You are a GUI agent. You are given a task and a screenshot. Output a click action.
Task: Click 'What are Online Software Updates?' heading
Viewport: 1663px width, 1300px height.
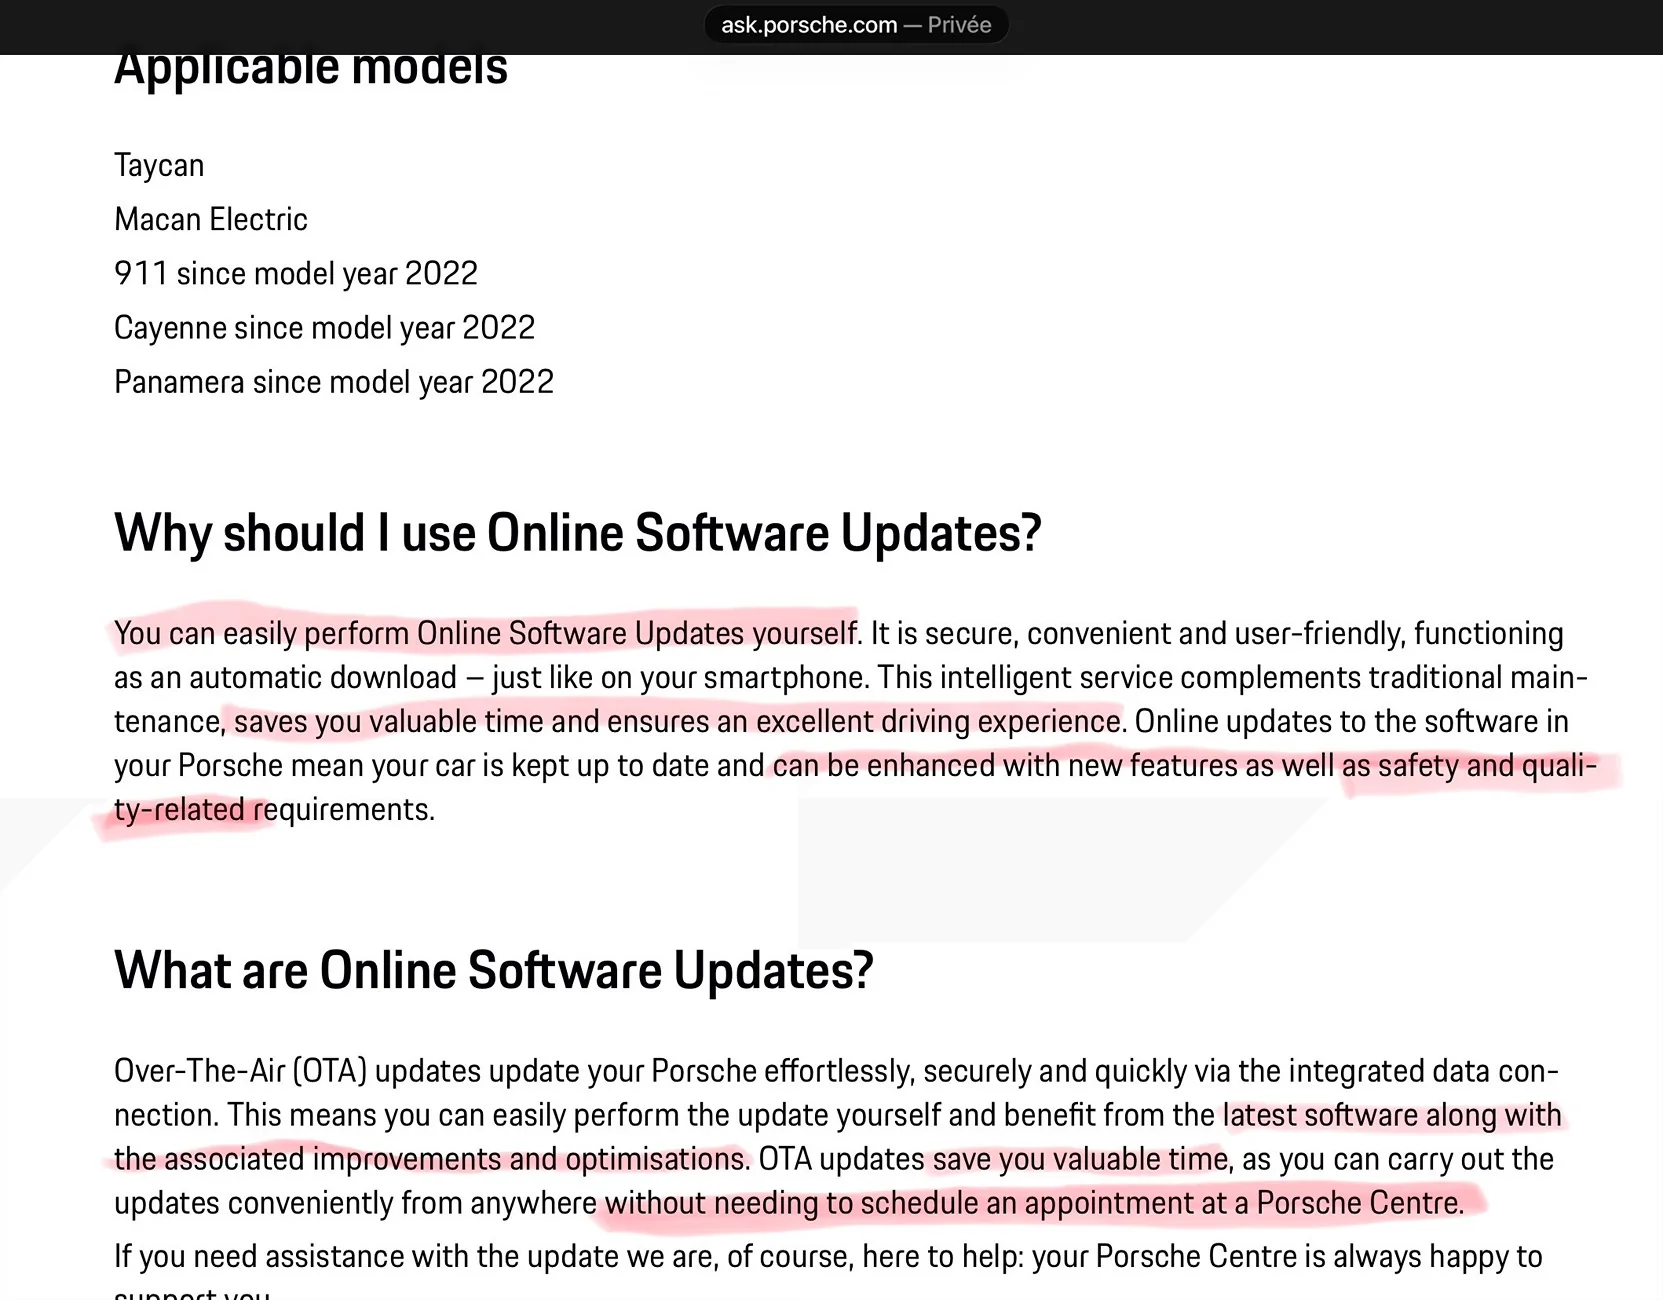[493, 970]
